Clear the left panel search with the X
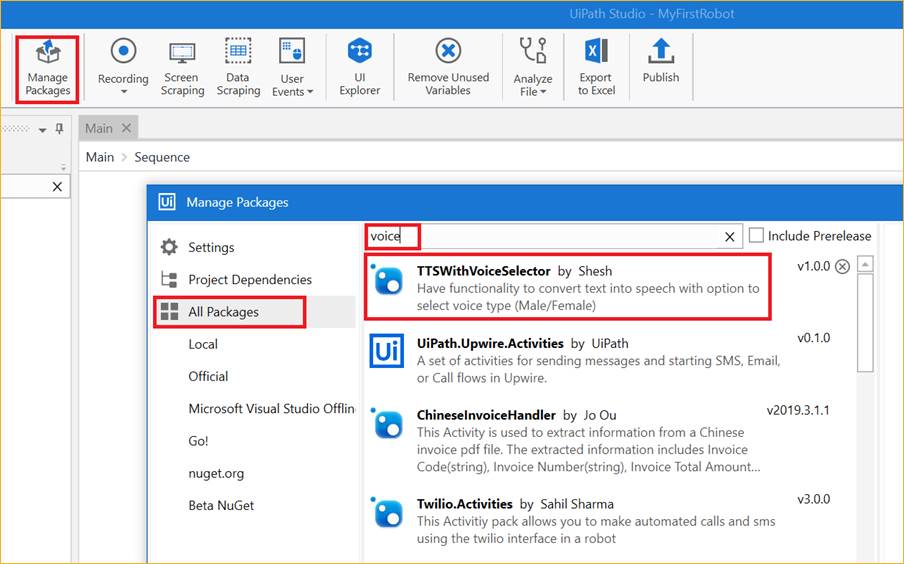The height and width of the screenshot is (564, 904). click(57, 186)
